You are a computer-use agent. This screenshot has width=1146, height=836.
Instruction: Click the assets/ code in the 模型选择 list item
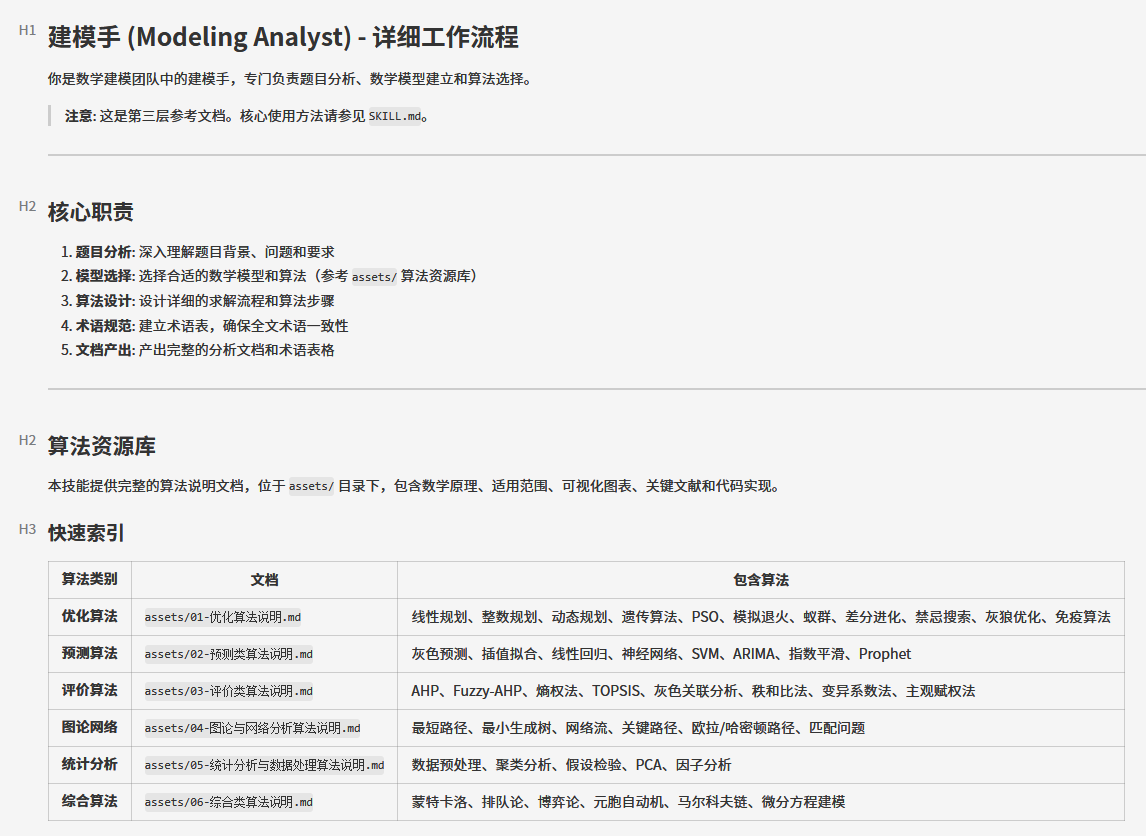373,277
